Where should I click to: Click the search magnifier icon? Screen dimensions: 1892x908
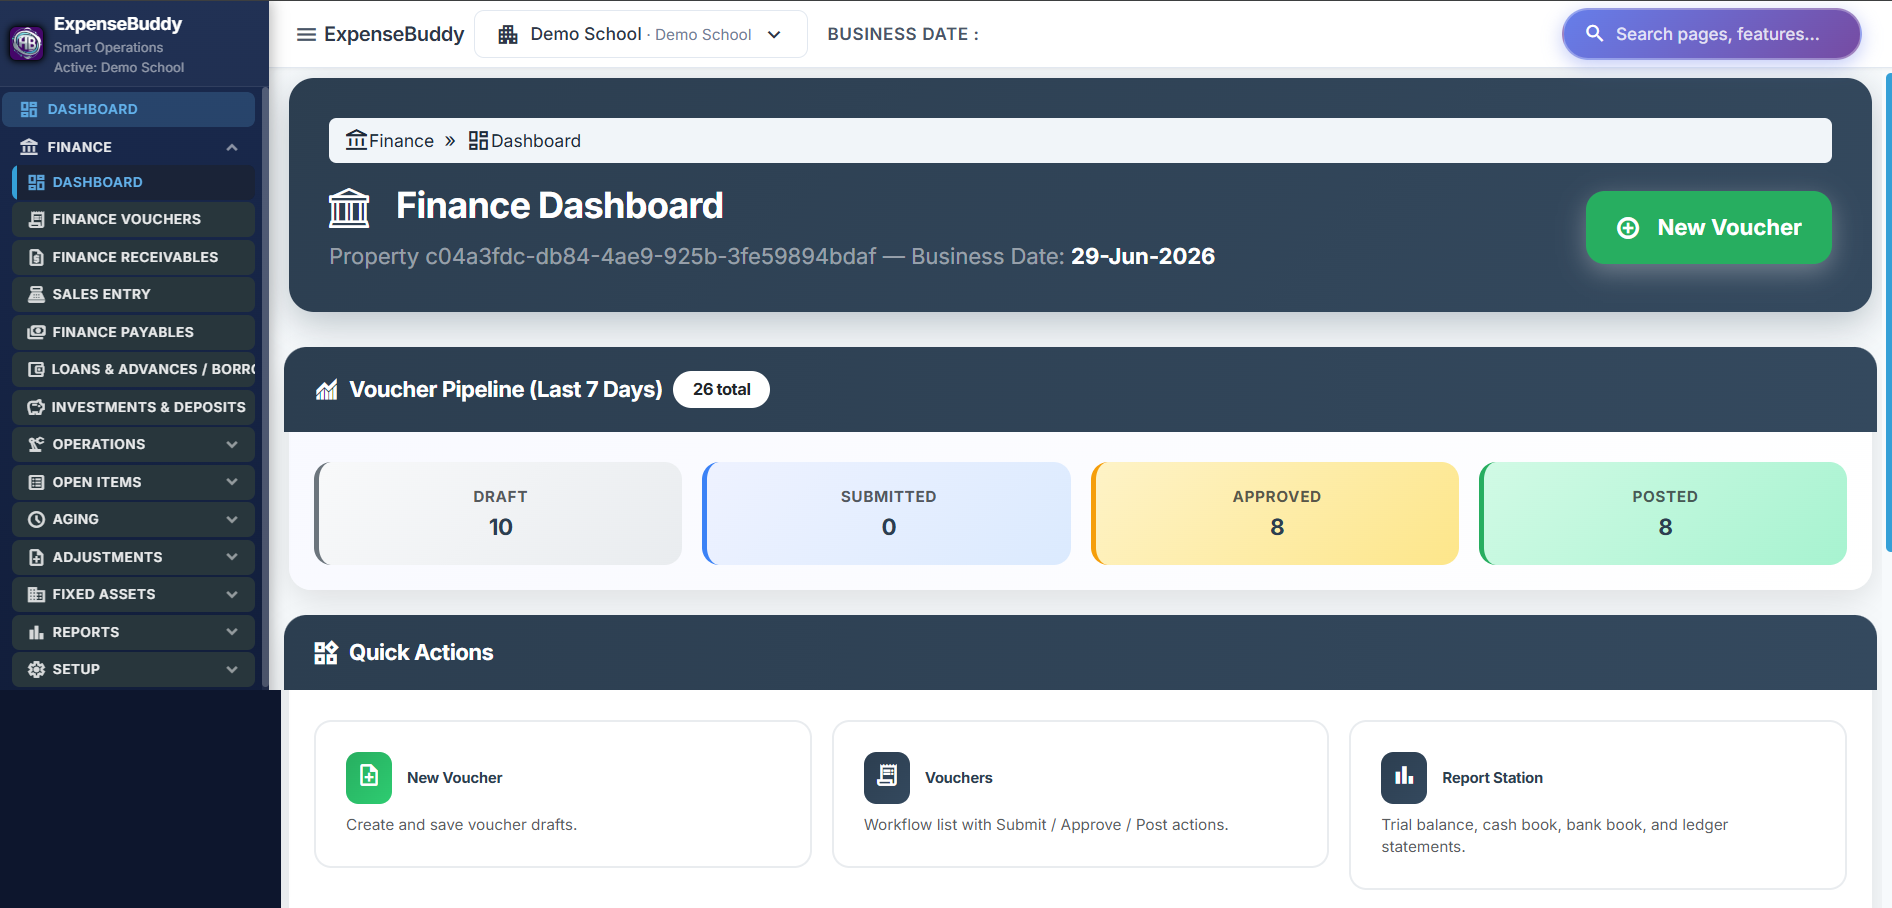point(1595,34)
